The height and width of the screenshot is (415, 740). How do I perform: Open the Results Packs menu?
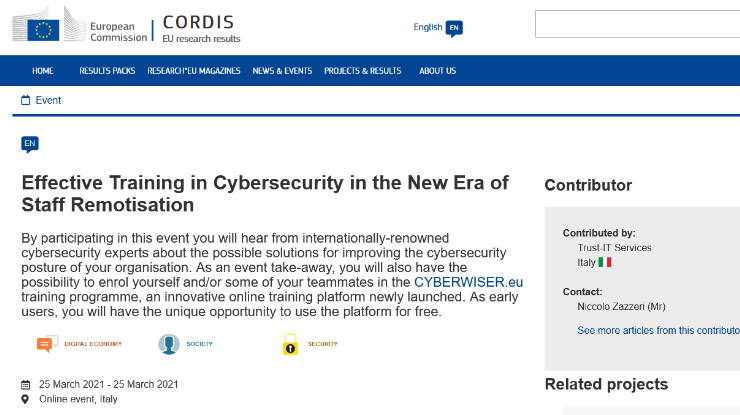107,71
